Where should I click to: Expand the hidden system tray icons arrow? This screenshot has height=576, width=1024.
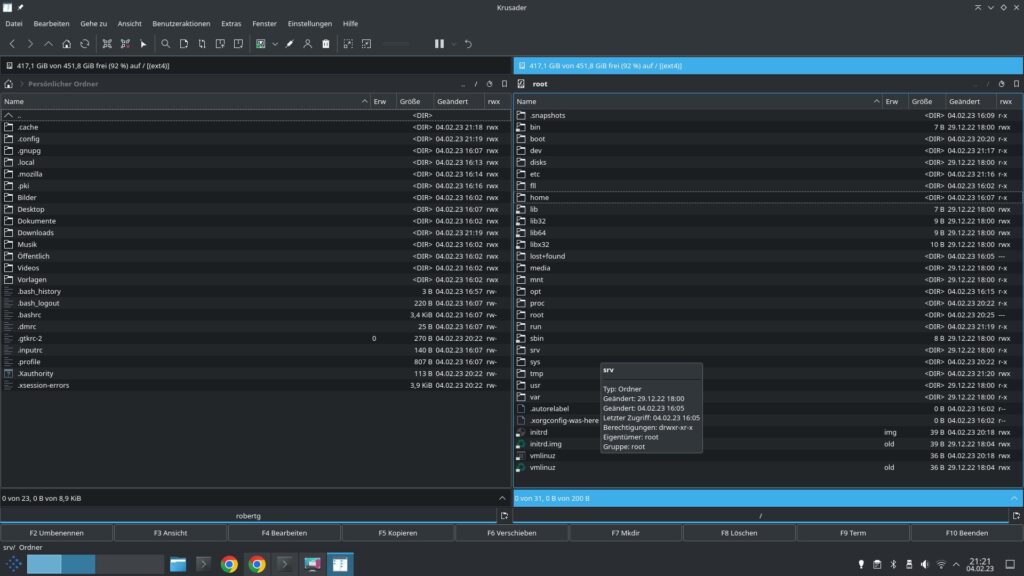coord(956,564)
